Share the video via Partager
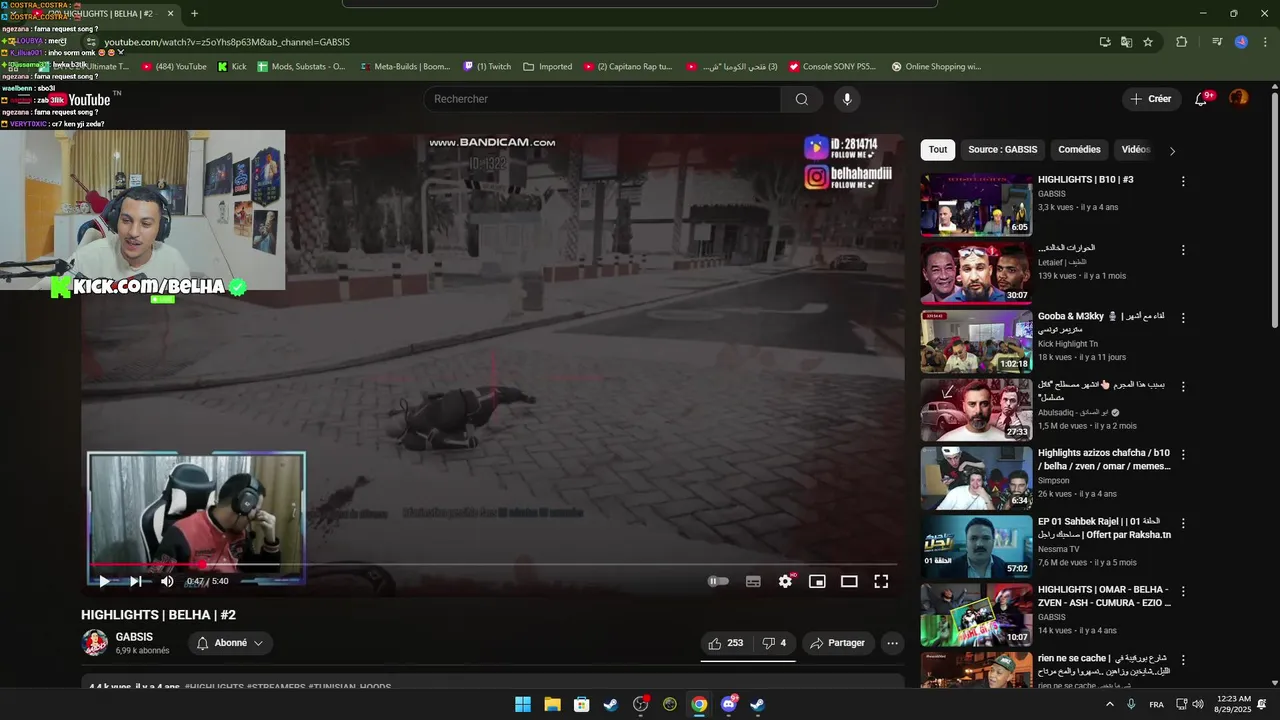The width and height of the screenshot is (1280, 720). (838, 643)
